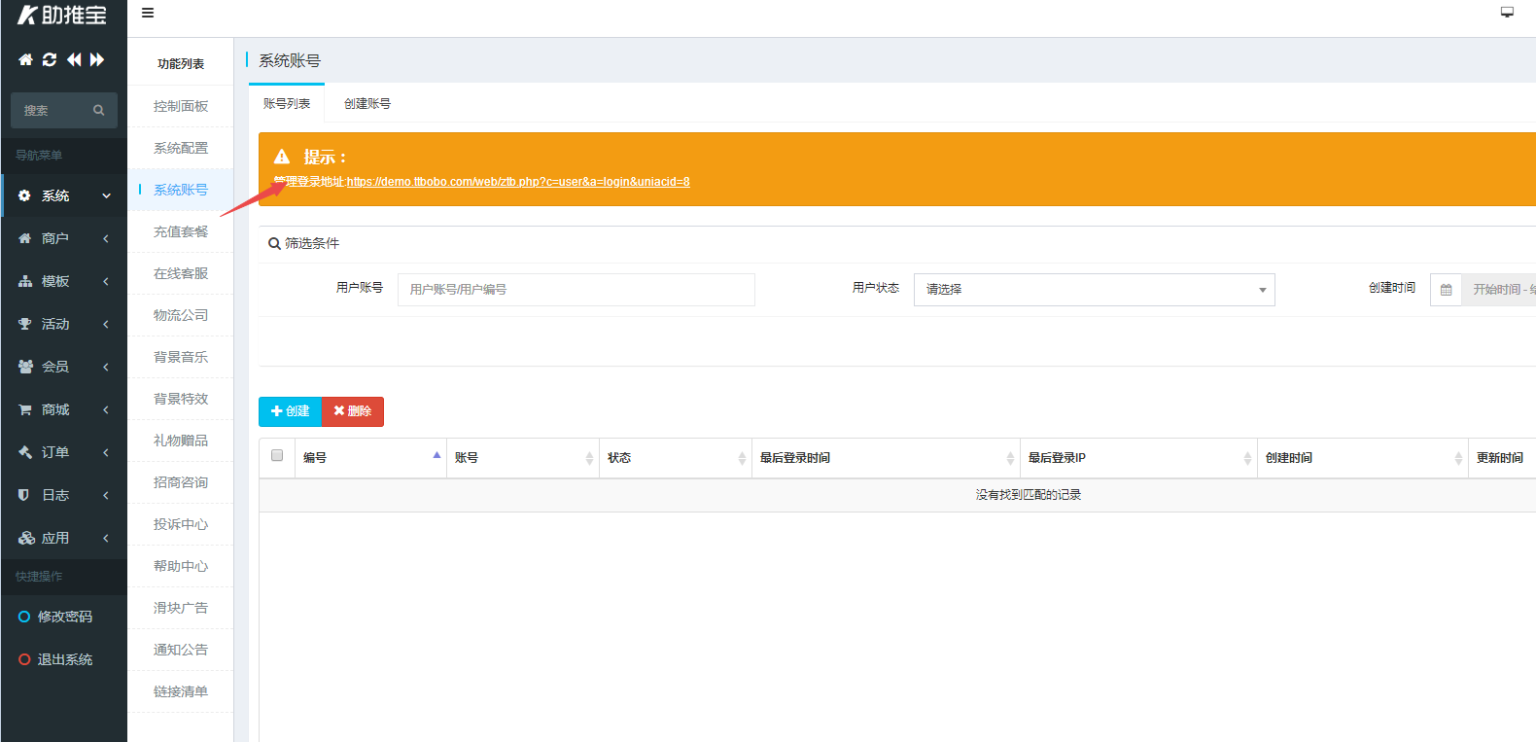This screenshot has width=1536, height=742.
Task: Click the home icon in the sidebar
Action: pyautogui.click(x=24, y=59)
